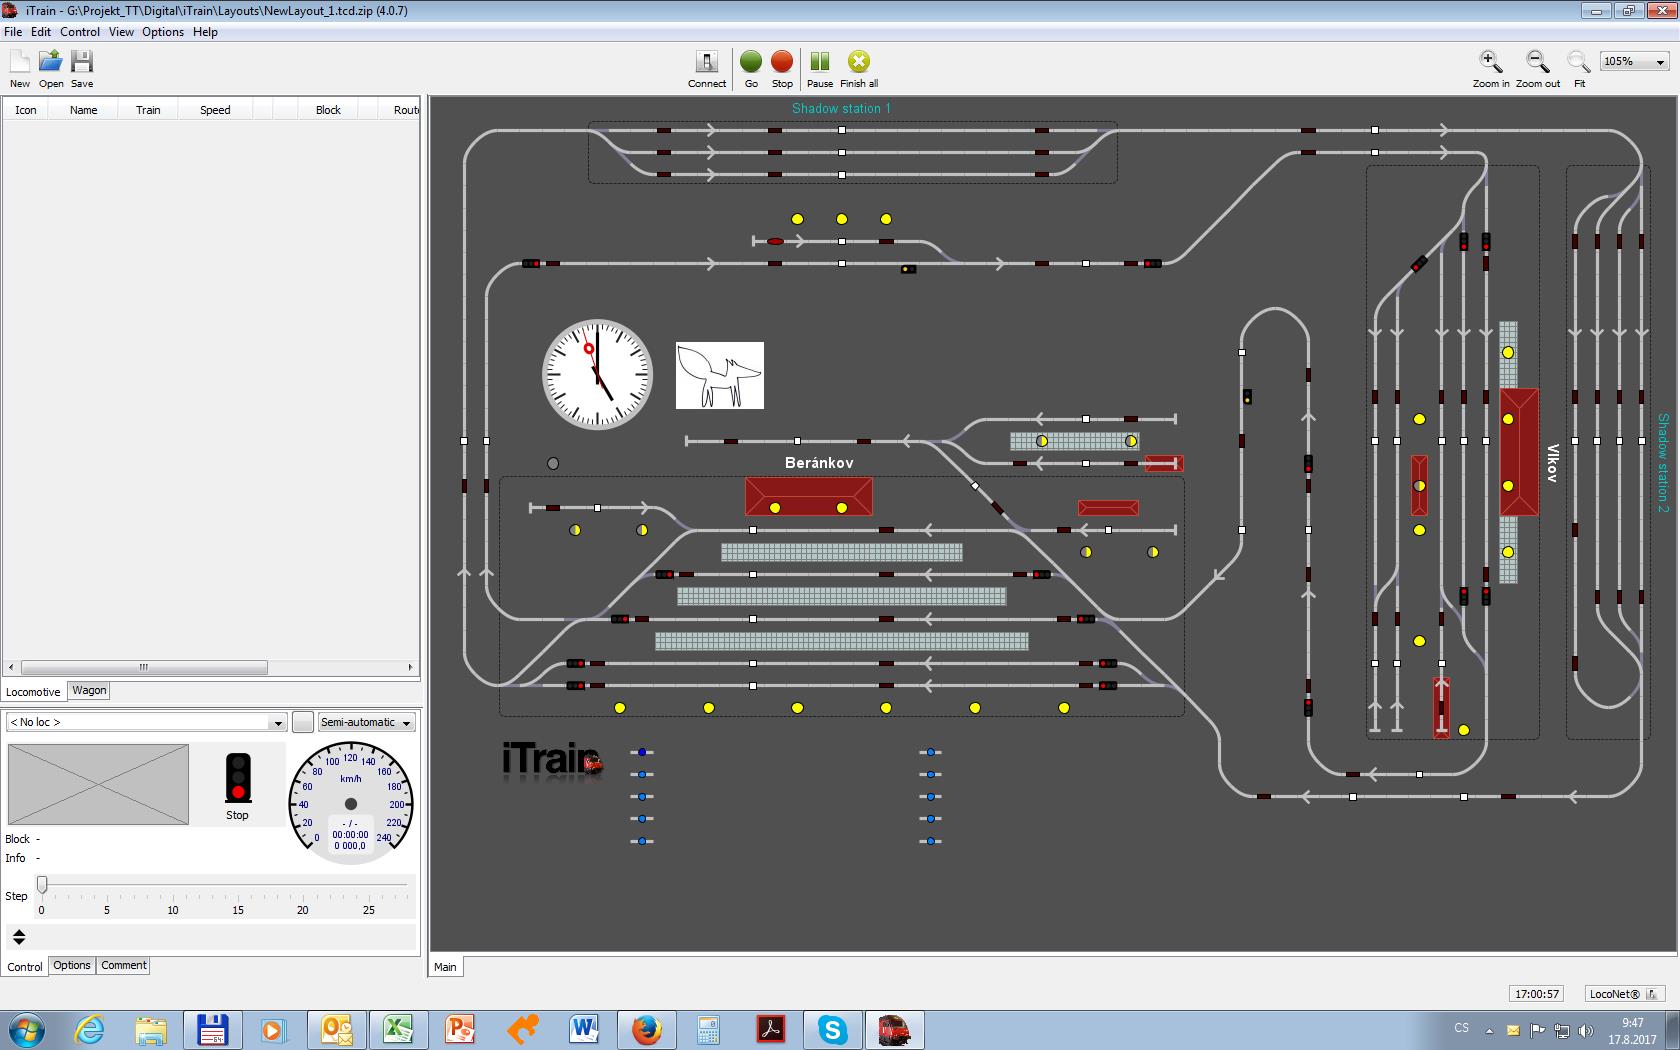Click the Finish all icon
The width and height of the screenshot is (1680, 1050).
[x=859, y=63]
